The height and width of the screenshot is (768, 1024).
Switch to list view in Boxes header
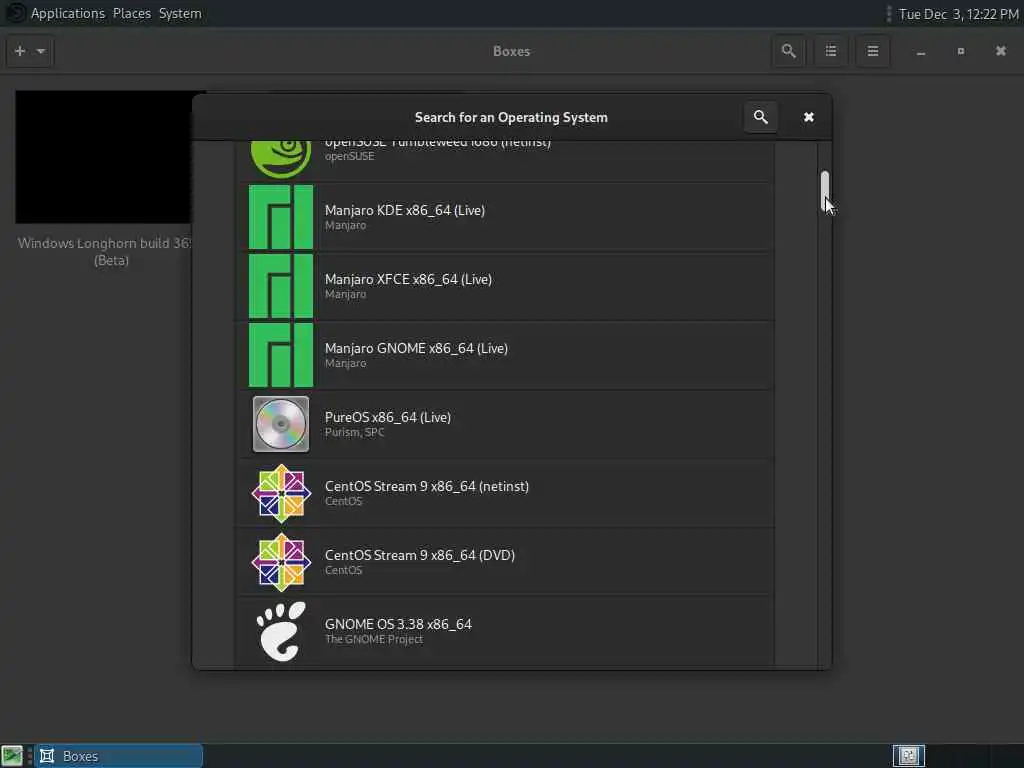[831, 51]
